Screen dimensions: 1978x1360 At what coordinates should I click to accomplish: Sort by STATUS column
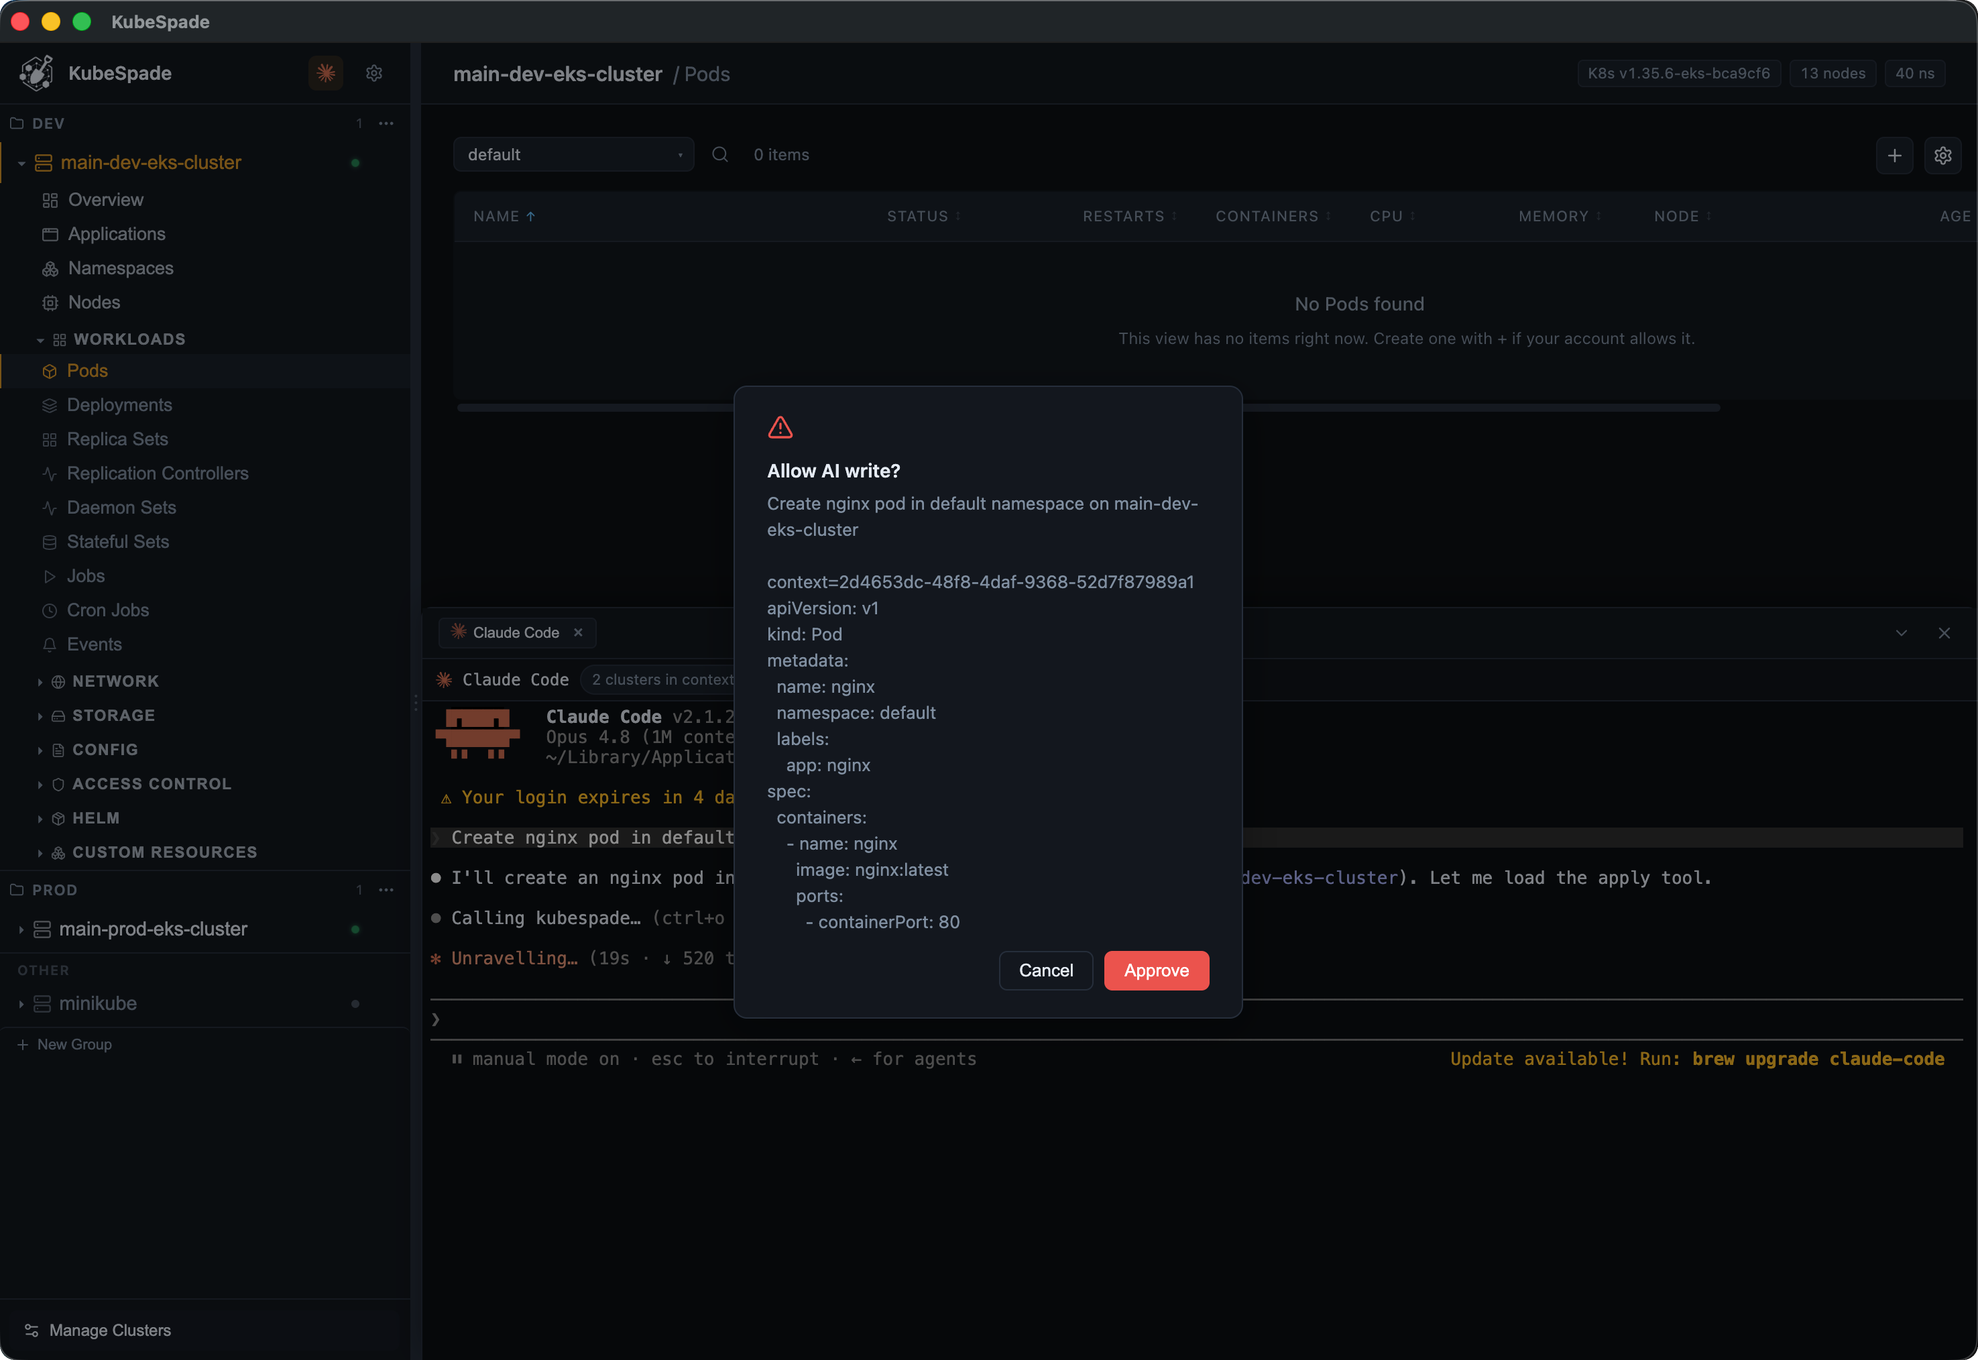(x=923, y=216)
